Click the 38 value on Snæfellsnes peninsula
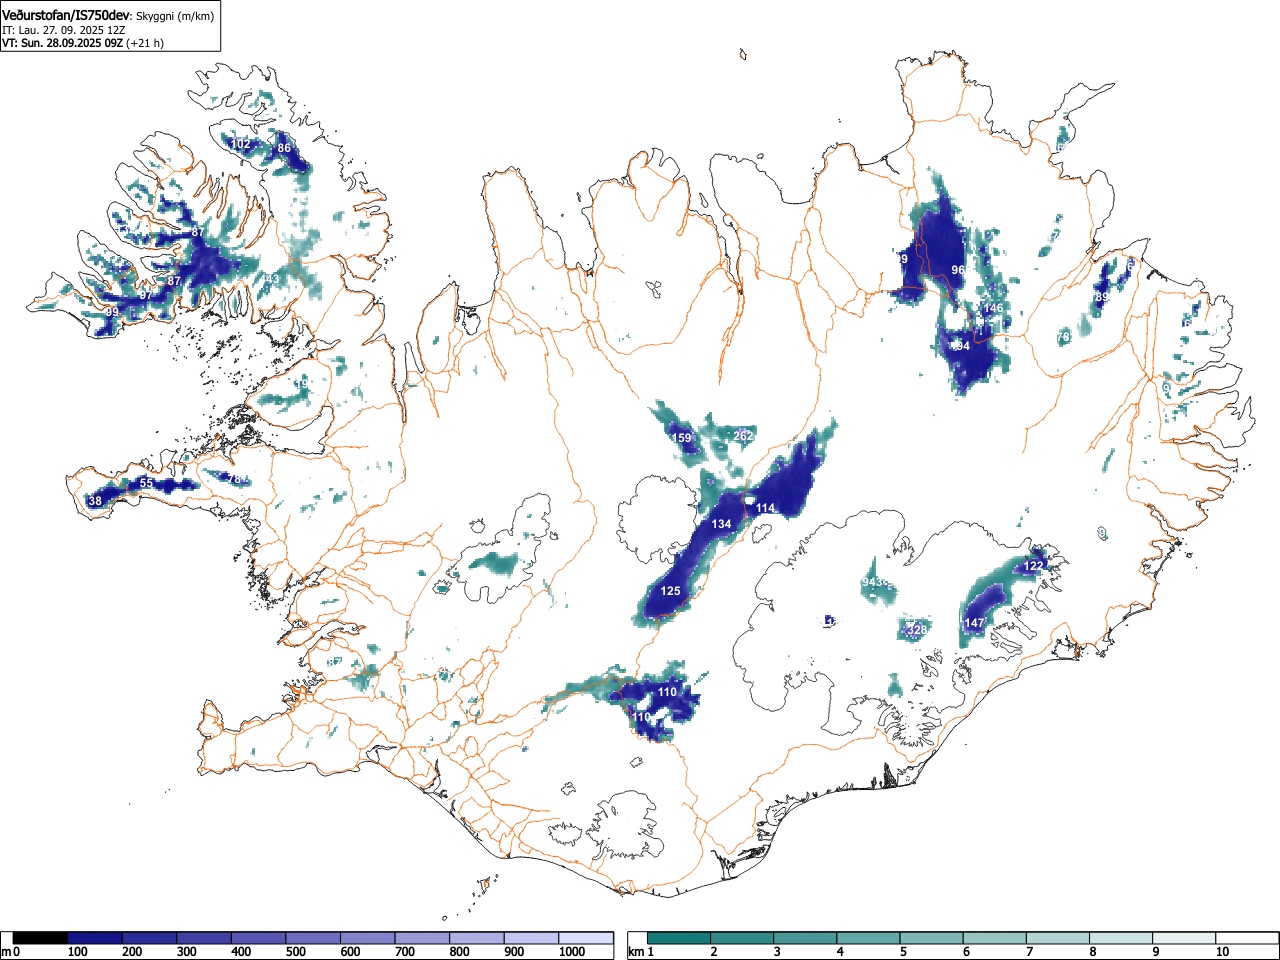The height and width of the screenshot is (960, 1280). coord(95,501)
